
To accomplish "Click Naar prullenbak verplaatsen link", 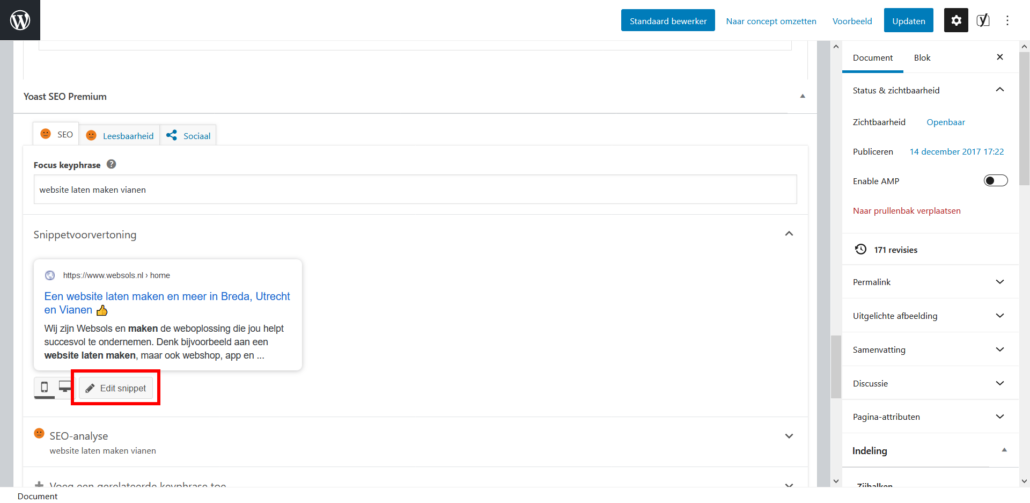I will 907,211.
